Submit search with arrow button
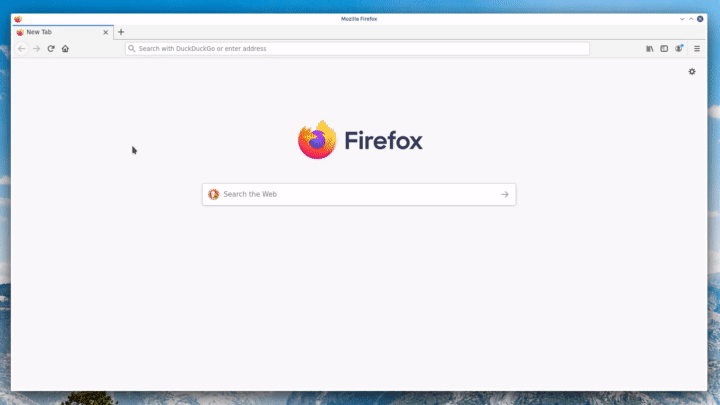Image resolution: width=720 pixels, height=405 pixels. [505, 194]
